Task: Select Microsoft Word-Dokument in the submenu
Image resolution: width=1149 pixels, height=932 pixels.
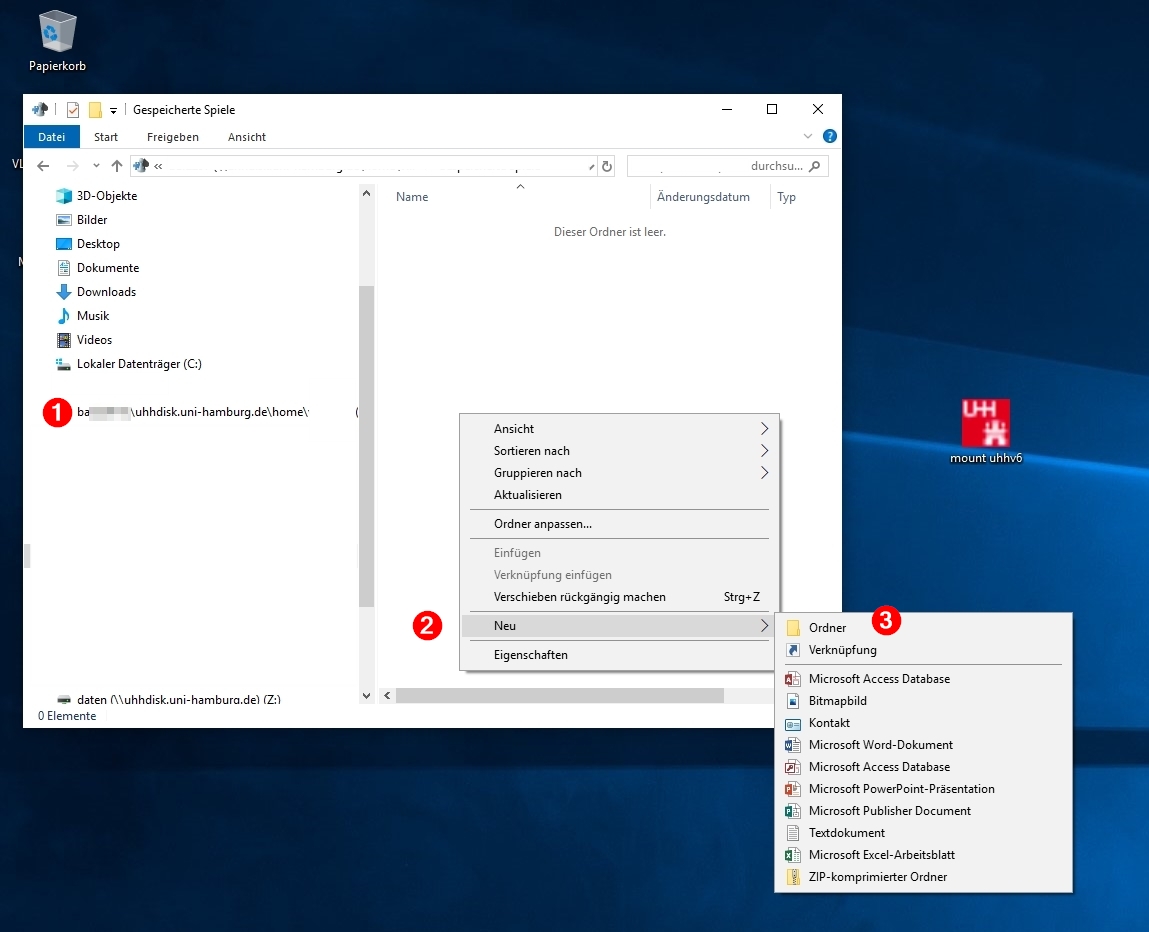Action: pyautogui.click(x=880, y=745)
